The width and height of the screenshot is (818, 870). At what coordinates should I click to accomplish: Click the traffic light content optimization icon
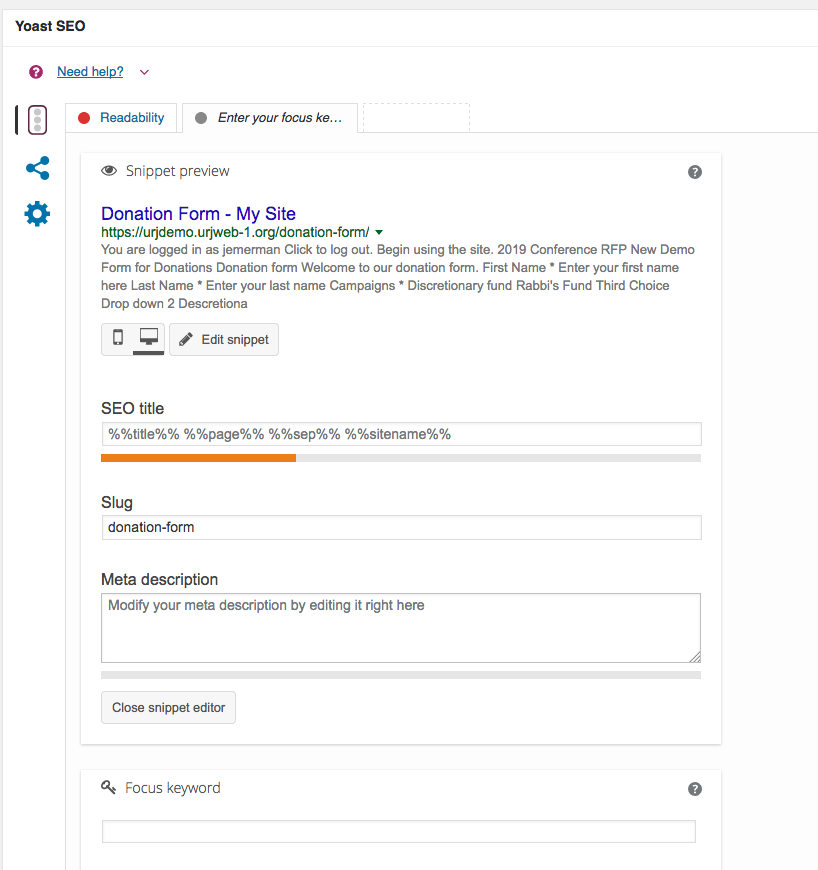pos(37,120)
